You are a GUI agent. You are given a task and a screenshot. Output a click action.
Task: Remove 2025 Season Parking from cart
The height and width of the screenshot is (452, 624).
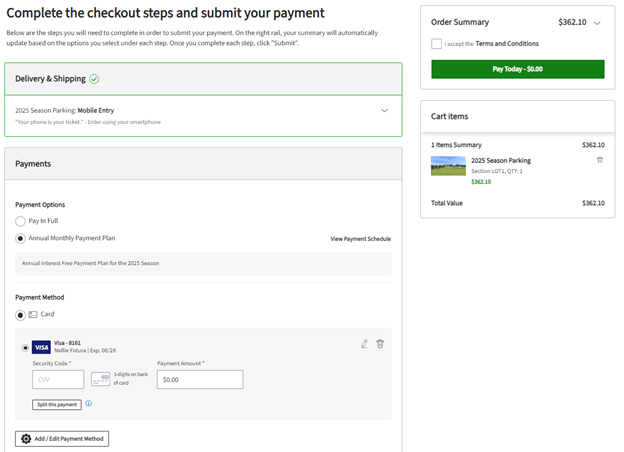click(600, 160)
